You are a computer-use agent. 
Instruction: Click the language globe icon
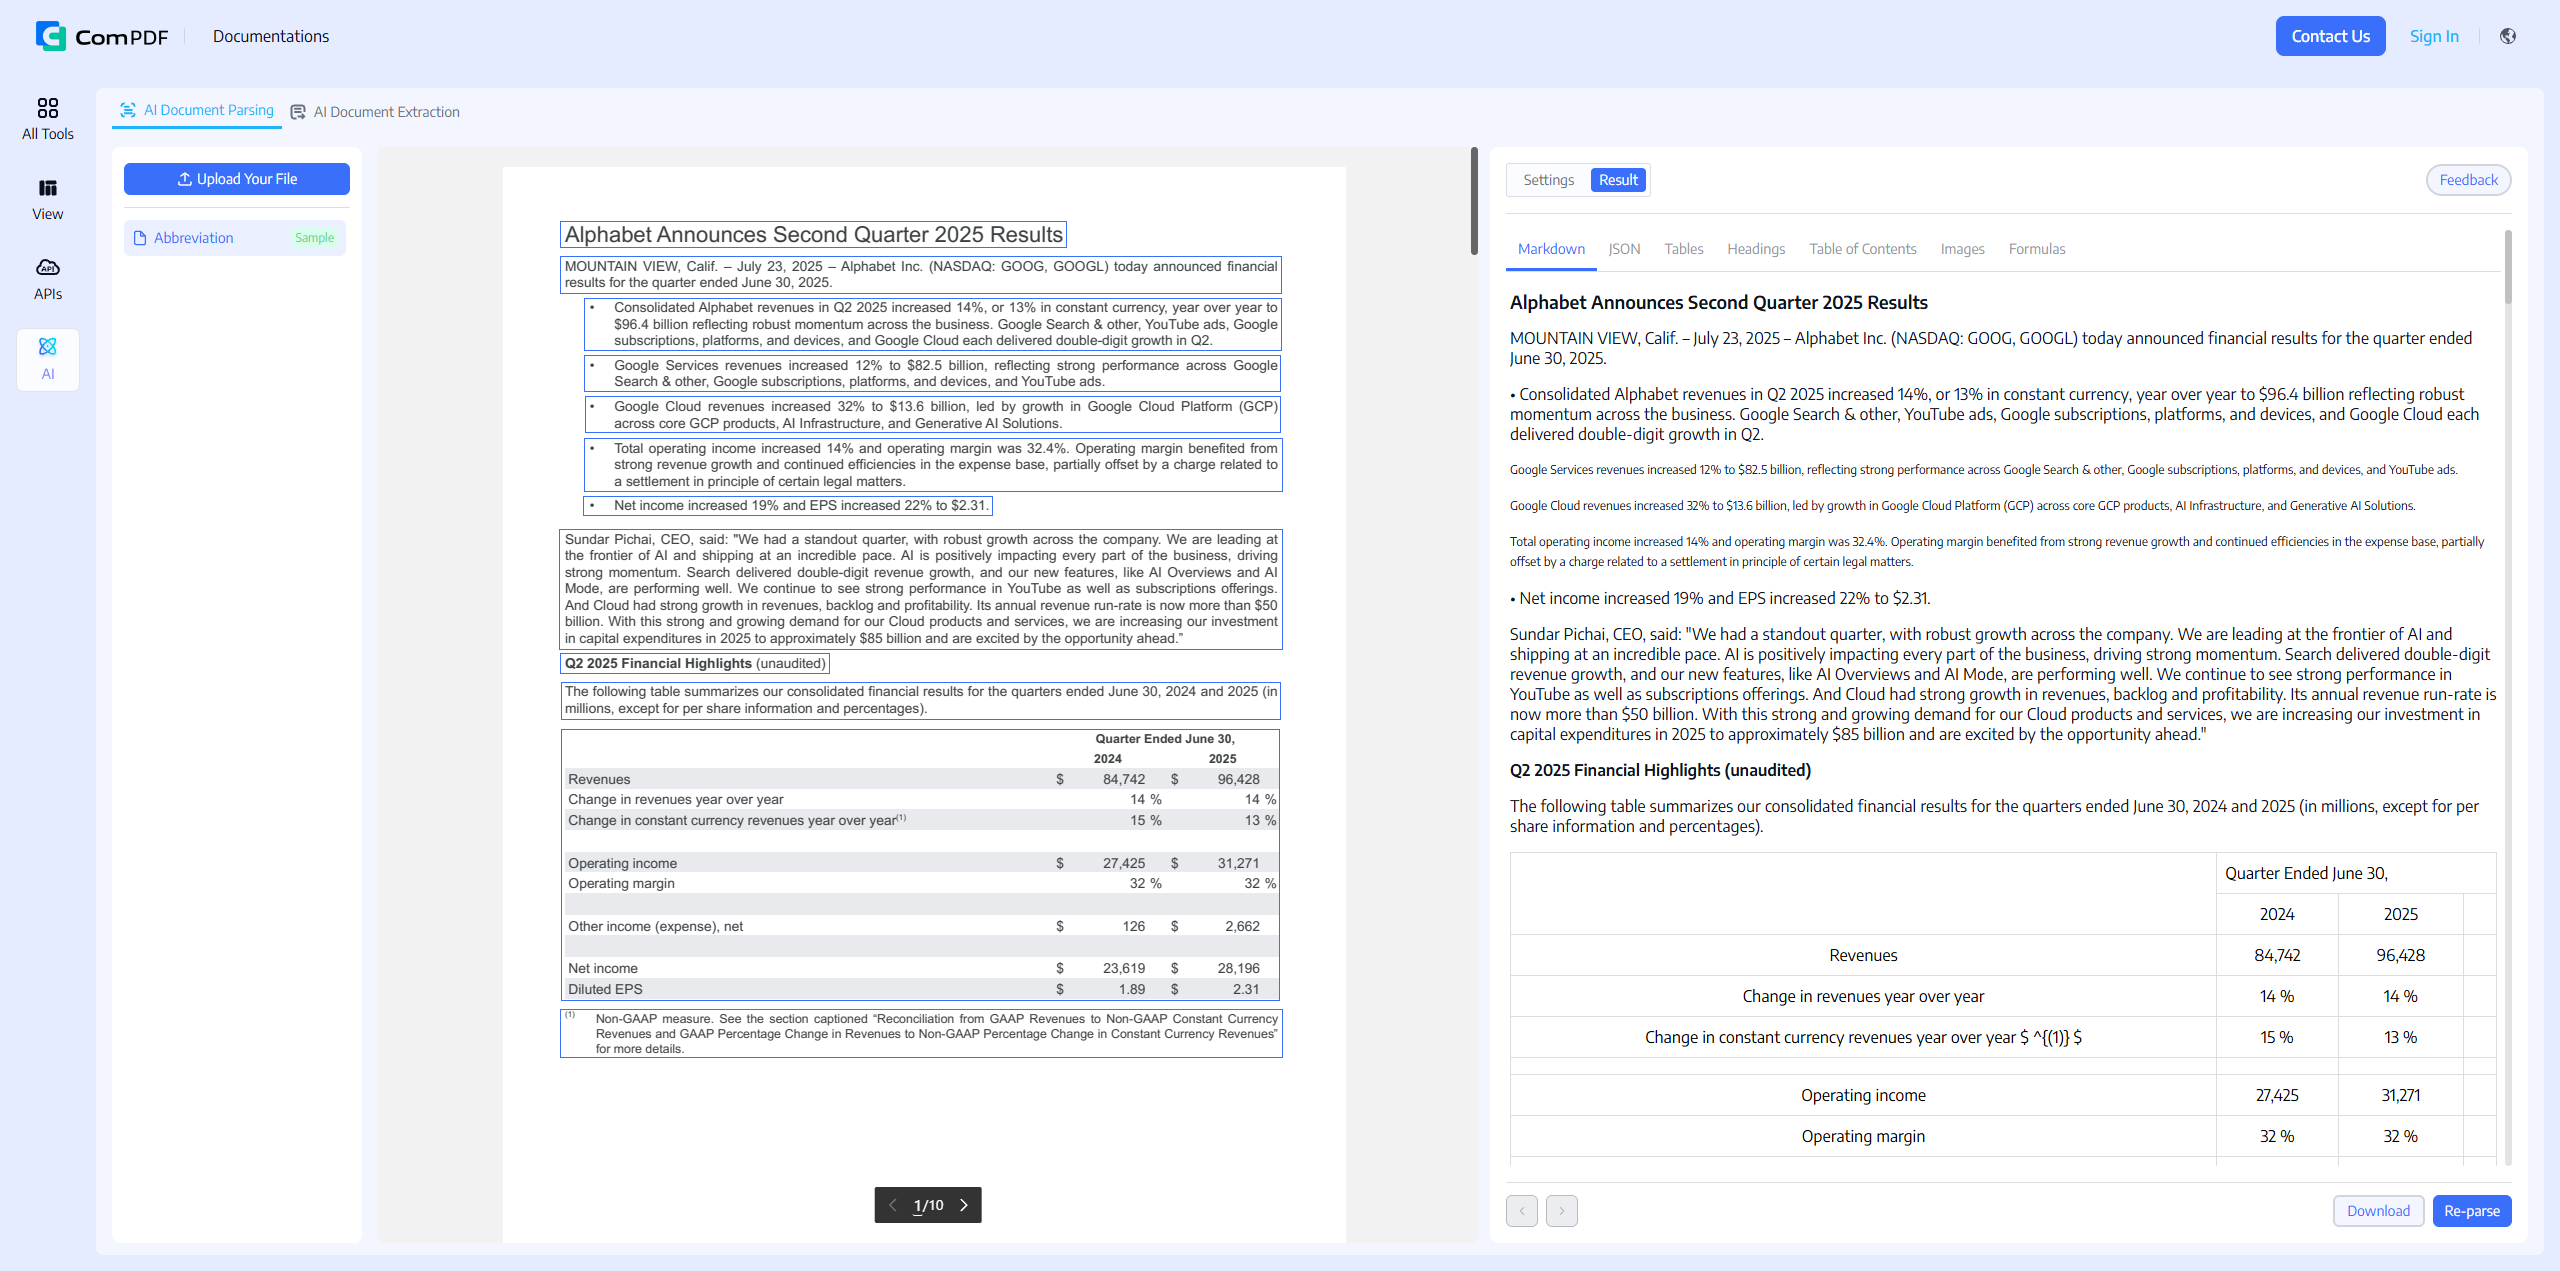(2508, 36)
